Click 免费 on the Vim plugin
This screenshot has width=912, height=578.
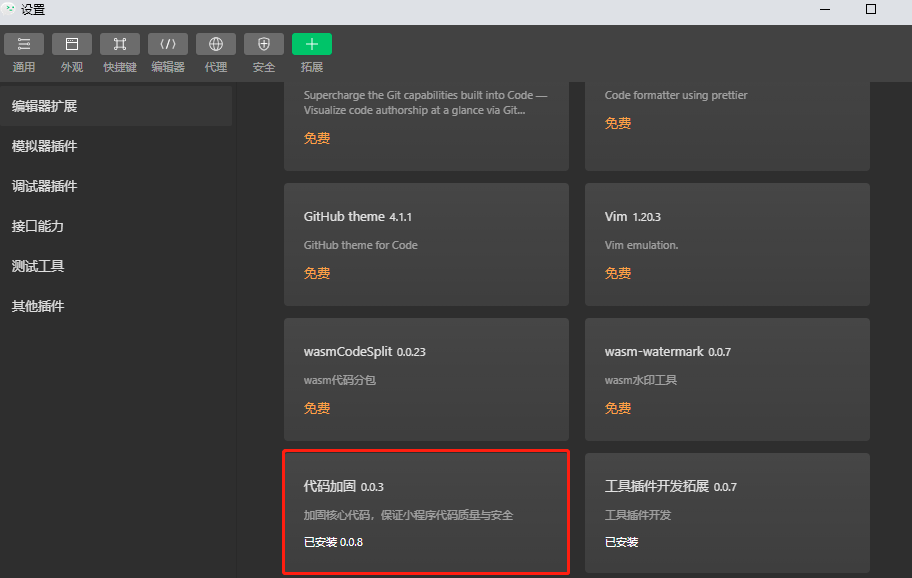[x=617, y=273]
